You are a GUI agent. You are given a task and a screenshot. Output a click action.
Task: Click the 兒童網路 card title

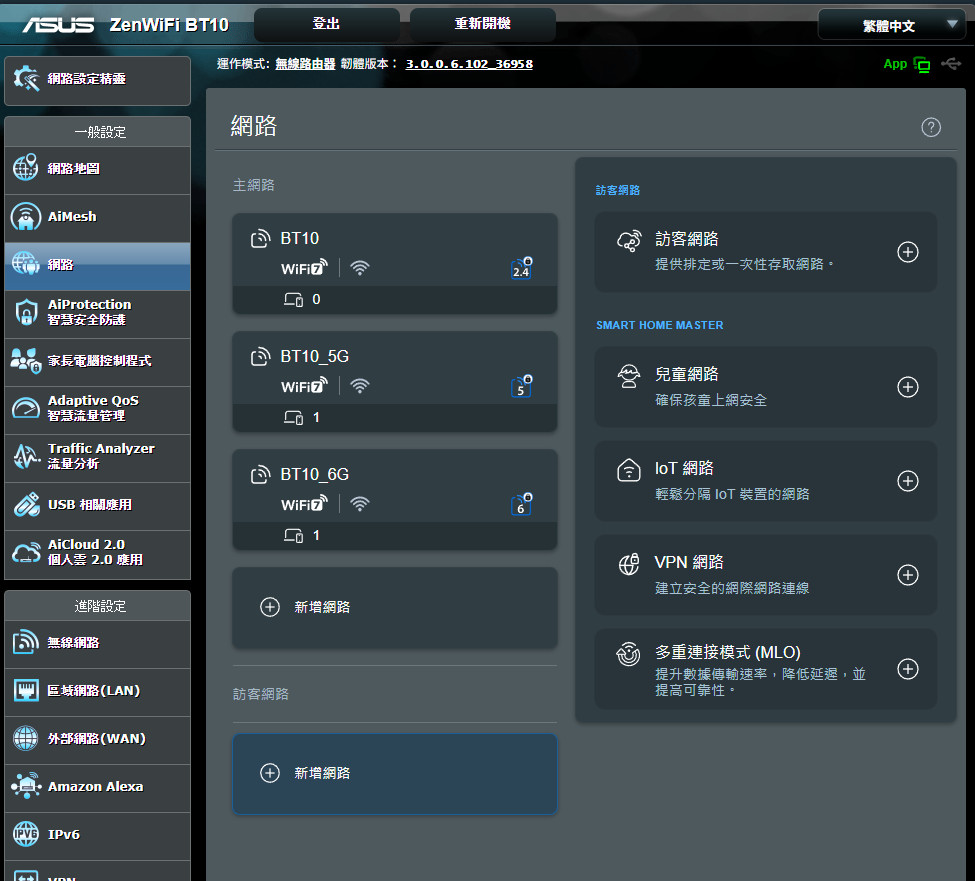click(x=686, y=374)
